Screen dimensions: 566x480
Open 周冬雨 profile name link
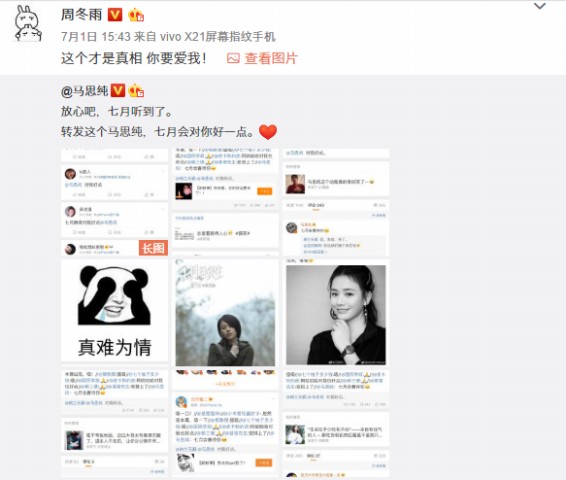(82, 15)
